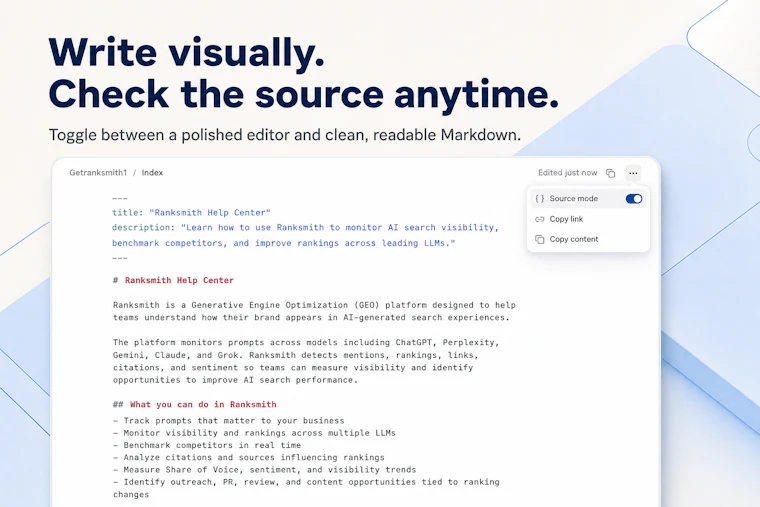The width and height of the screenshot is (760, 507).
Task: Click the Write visually headline text
Action: (x=187, y=52)
